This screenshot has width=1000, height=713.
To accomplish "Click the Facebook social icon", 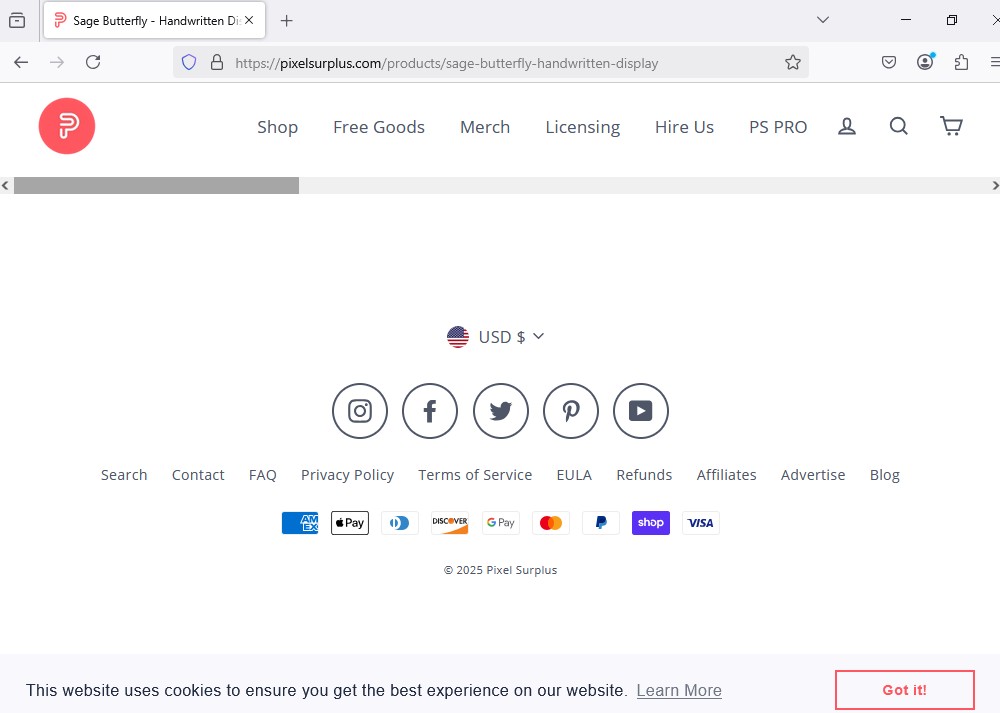I will tap(430, 411).
